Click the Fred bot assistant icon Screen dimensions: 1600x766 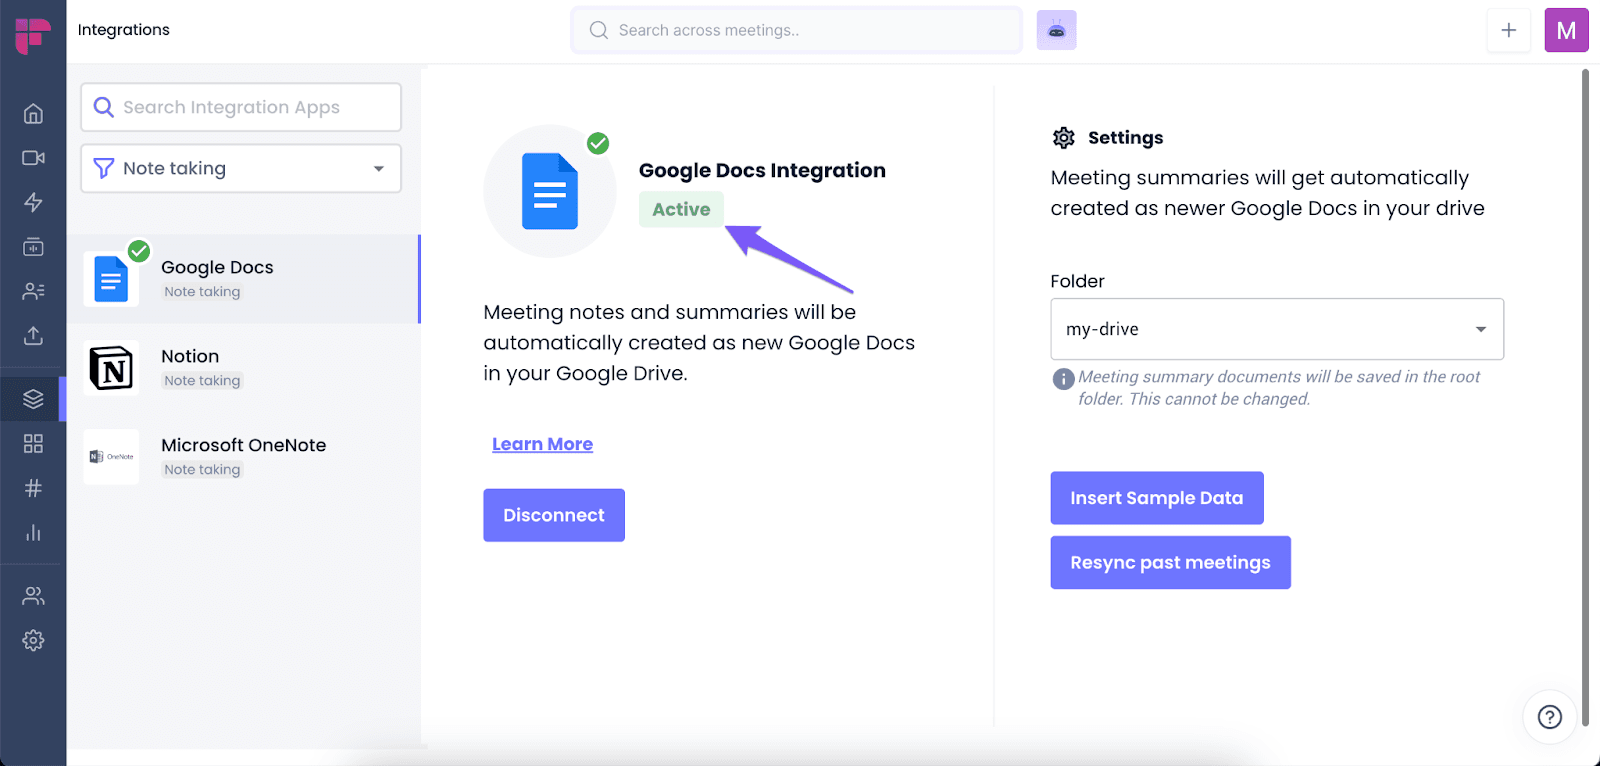(x=1056, y=30)
